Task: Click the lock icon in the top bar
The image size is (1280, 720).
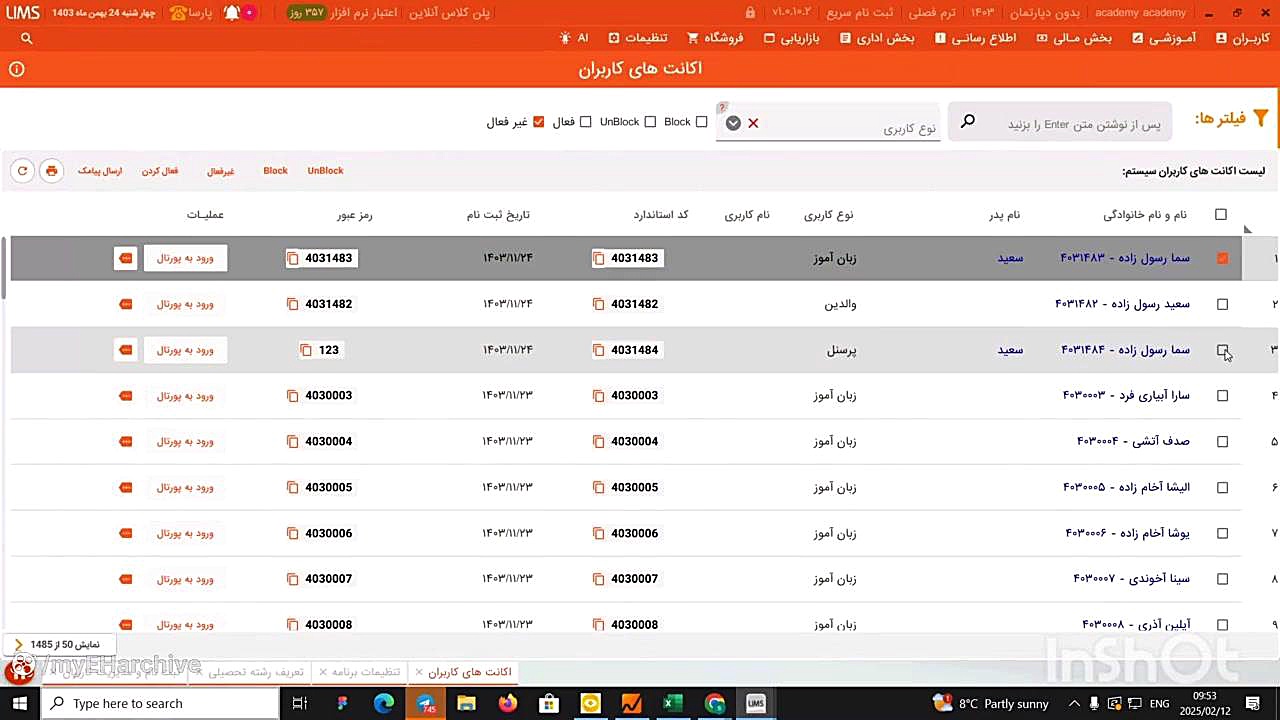Action: click(750, 13)
